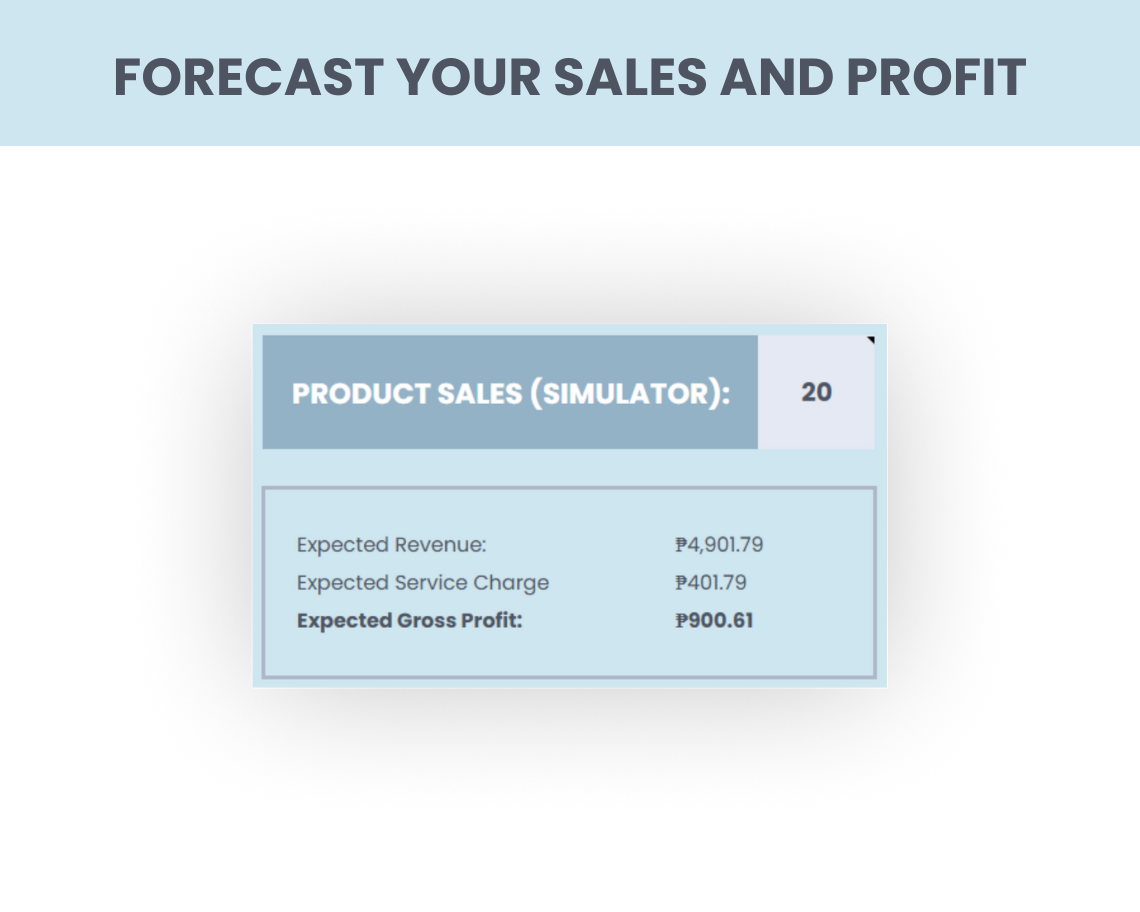Screen dimensions: 1140x912
Task: Select the ₱900.61 gross profit value
Action: [714, 621]
